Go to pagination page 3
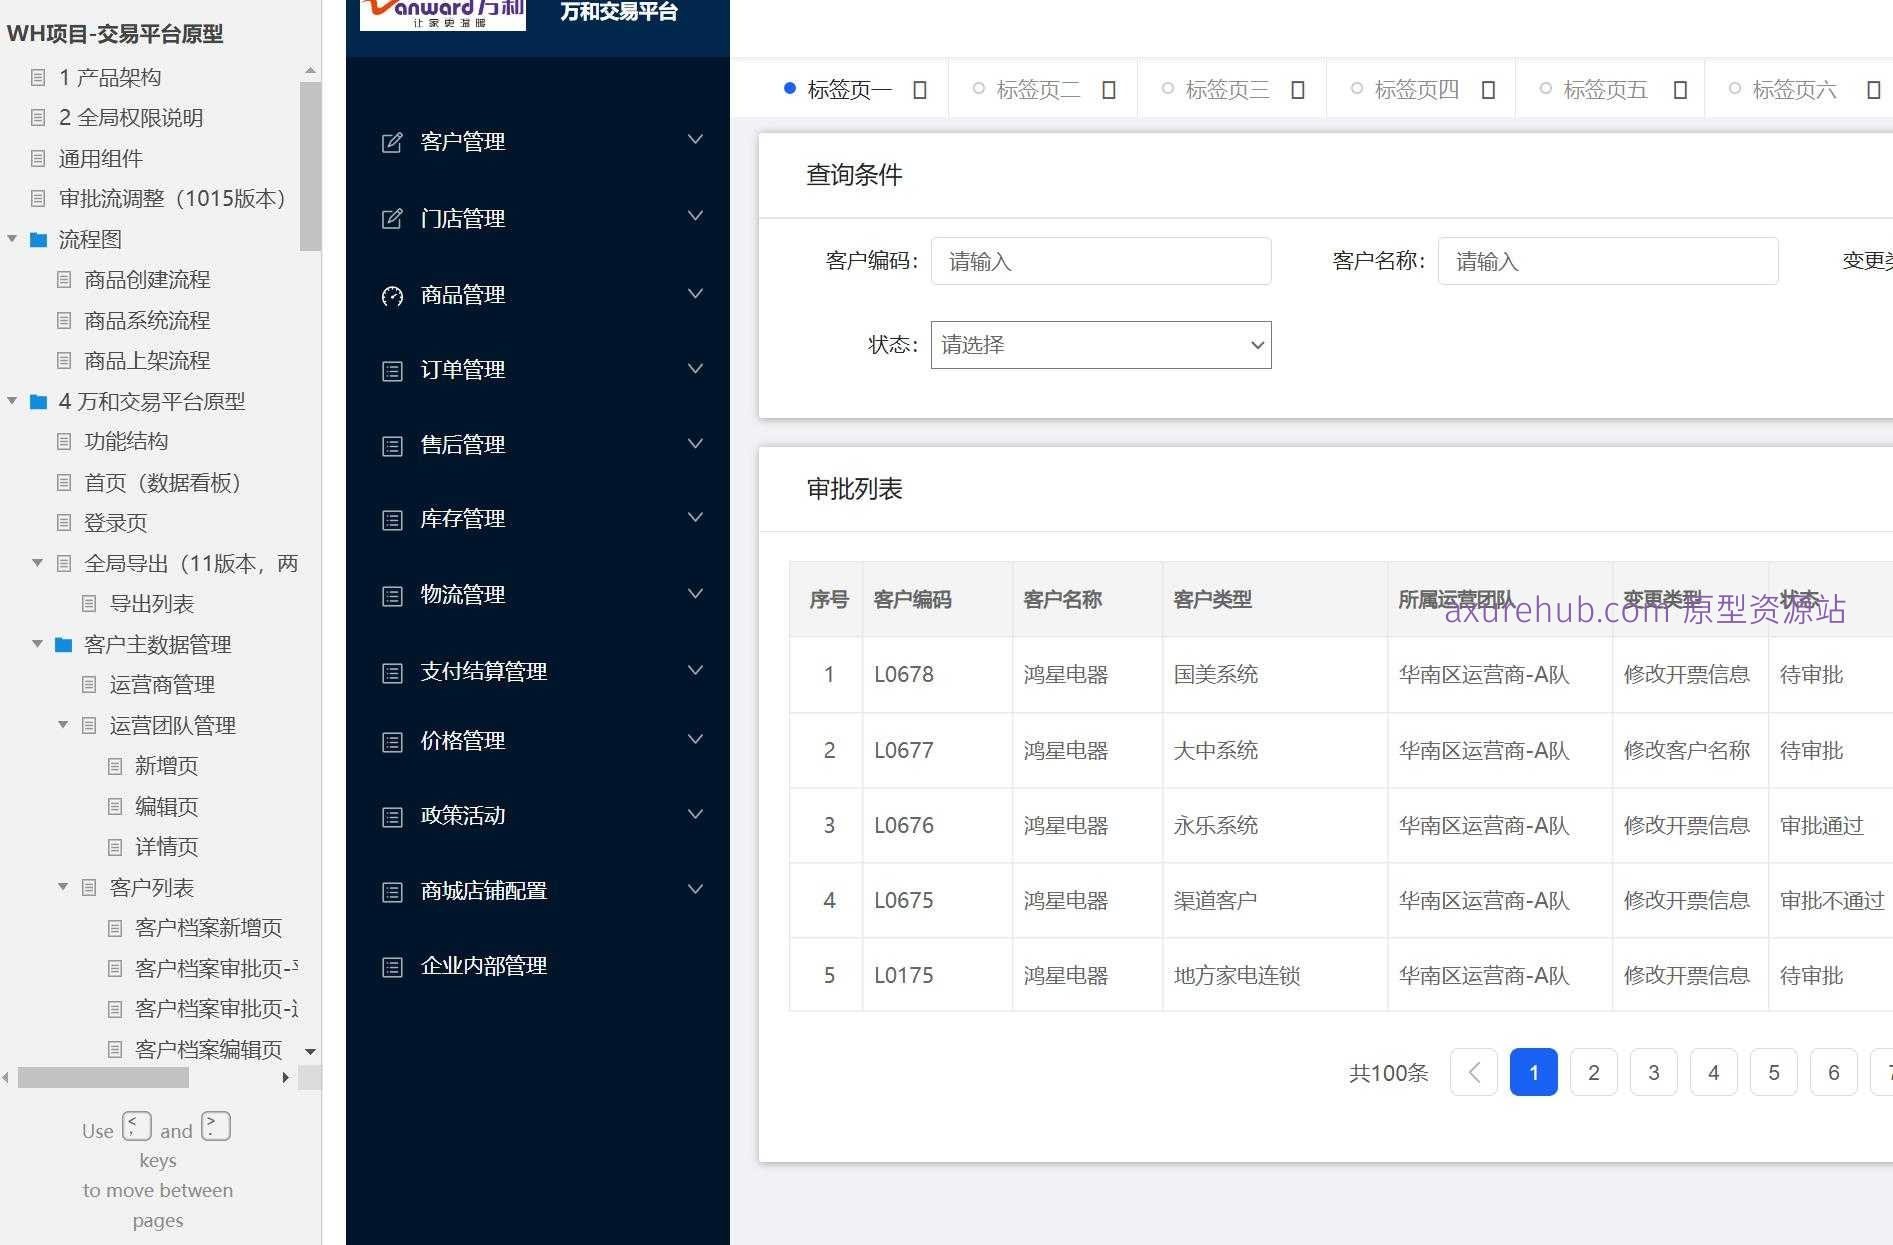The width and height of the screenshot is (1893, 1245). coord(1653,1072)
